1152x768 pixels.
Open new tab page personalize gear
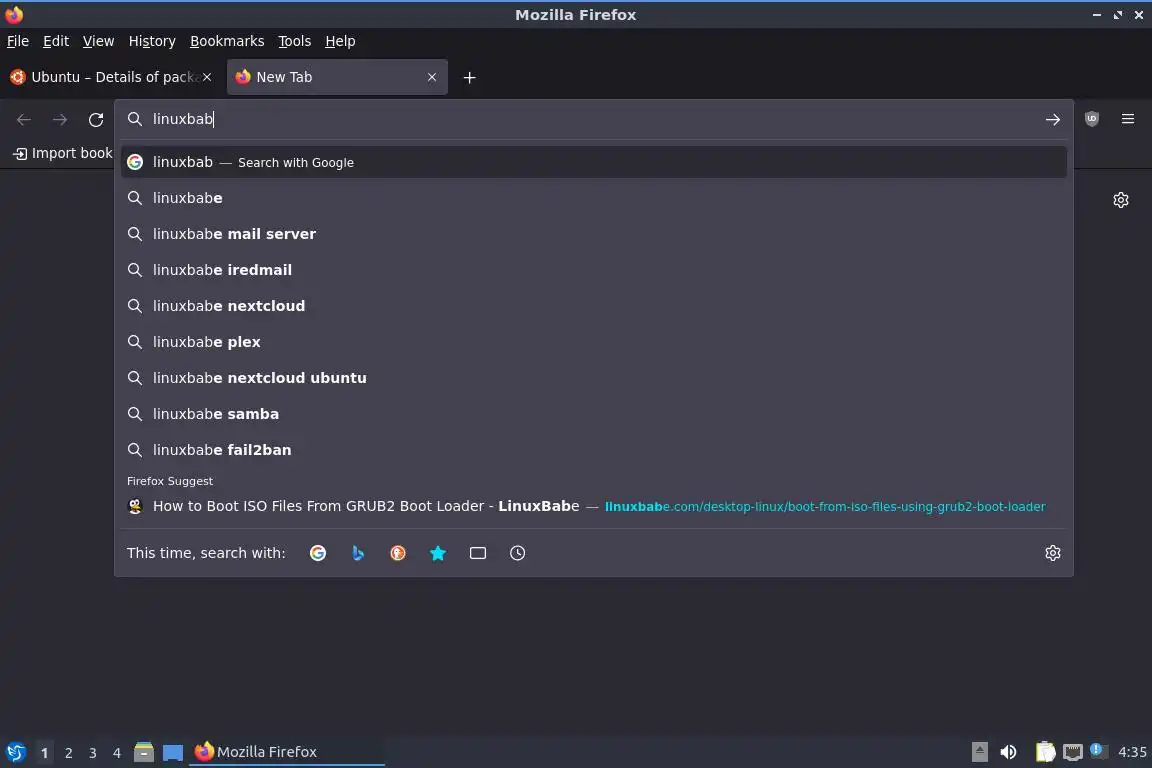tap(1120, 200)
